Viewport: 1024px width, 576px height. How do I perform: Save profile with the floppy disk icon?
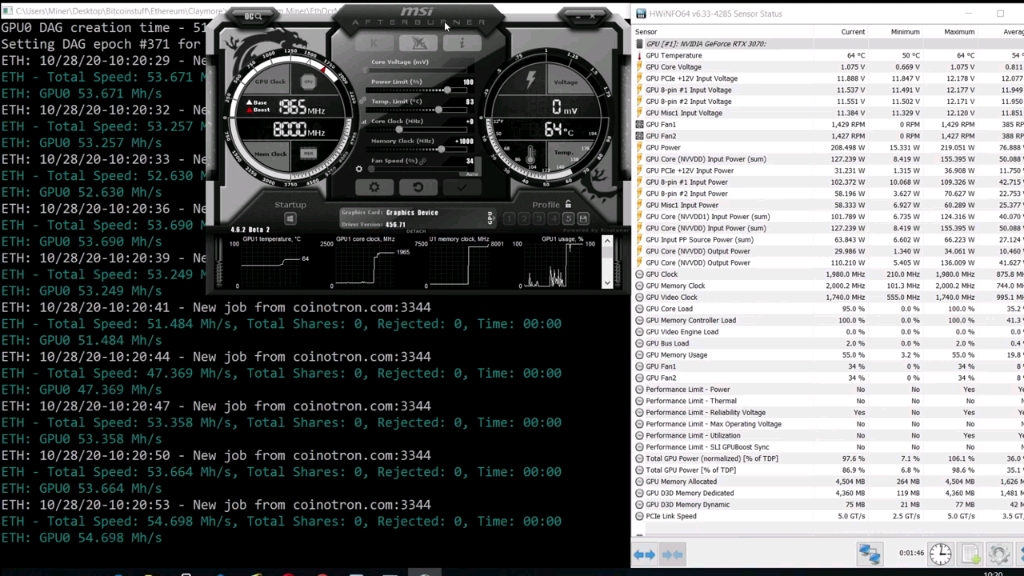click(583, 219)
